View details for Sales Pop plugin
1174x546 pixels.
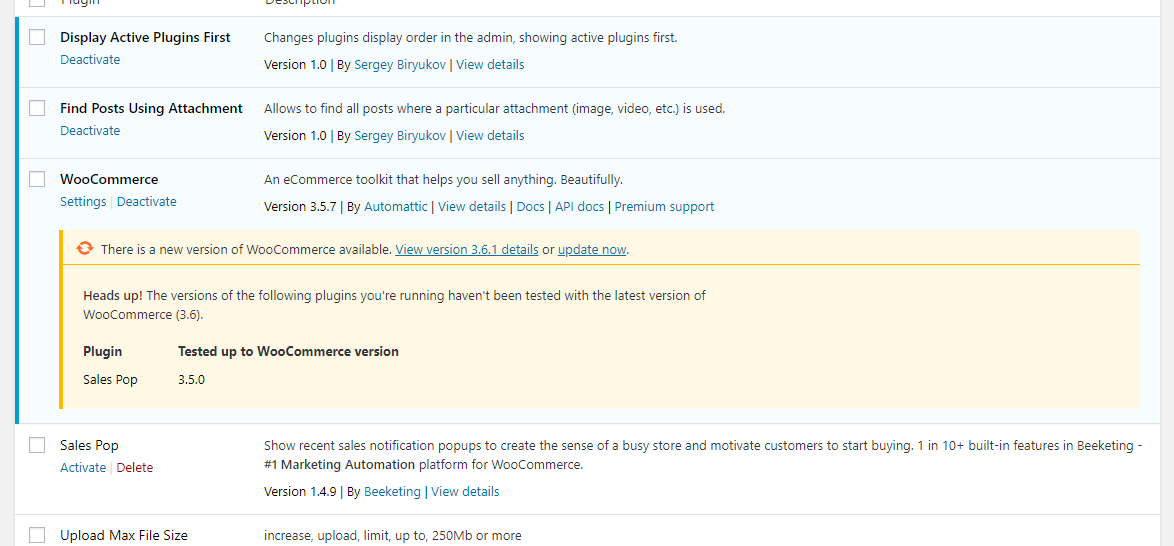(465, 492)
